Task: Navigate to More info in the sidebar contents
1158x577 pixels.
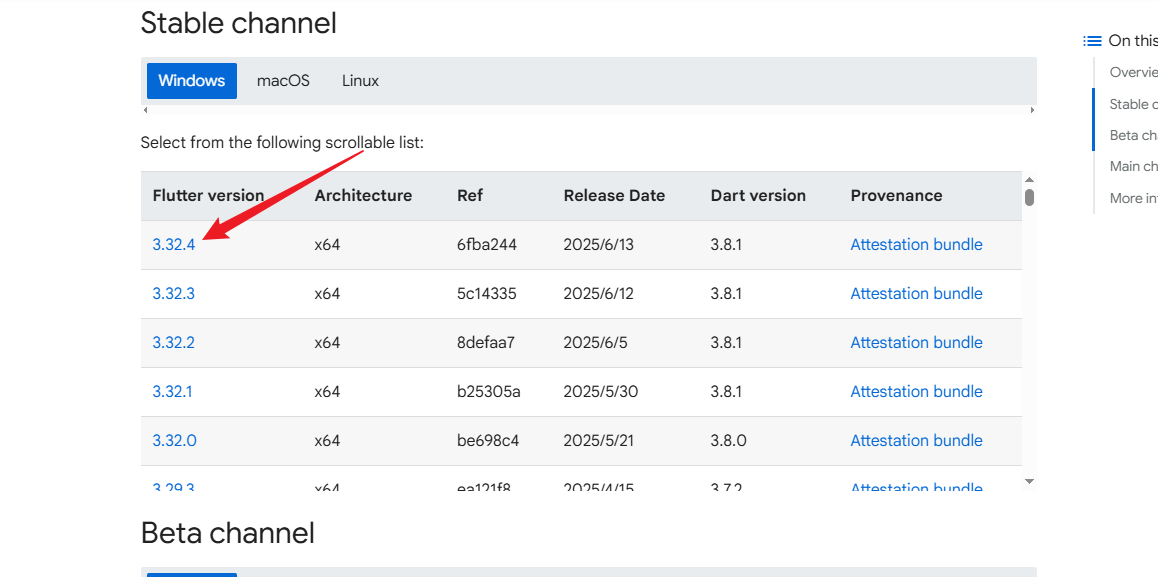Action: click(x=1133, y=198)
